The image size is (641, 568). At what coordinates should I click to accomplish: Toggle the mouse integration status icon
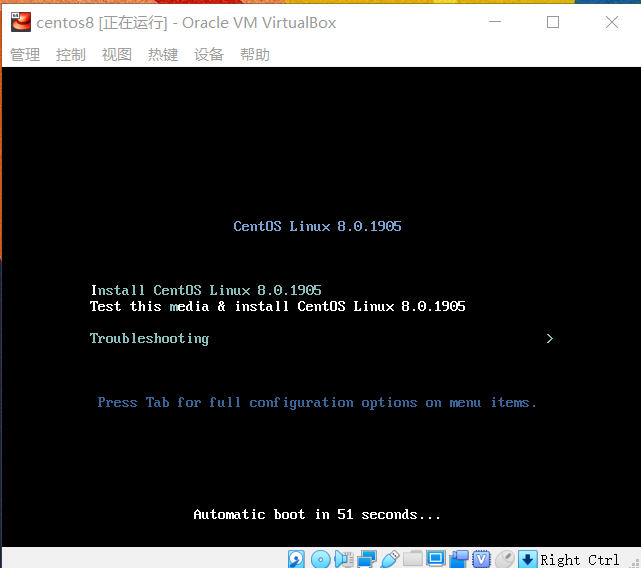click(505, 559)
